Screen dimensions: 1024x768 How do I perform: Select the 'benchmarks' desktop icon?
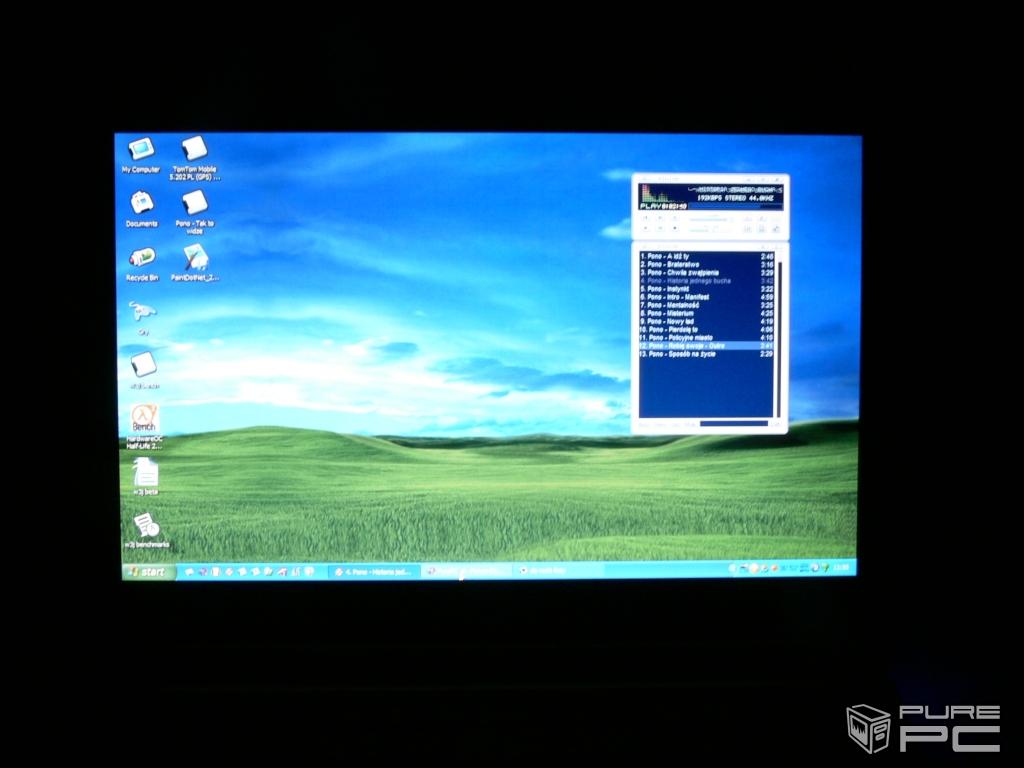pyautogui.click(x=146, y=530)
